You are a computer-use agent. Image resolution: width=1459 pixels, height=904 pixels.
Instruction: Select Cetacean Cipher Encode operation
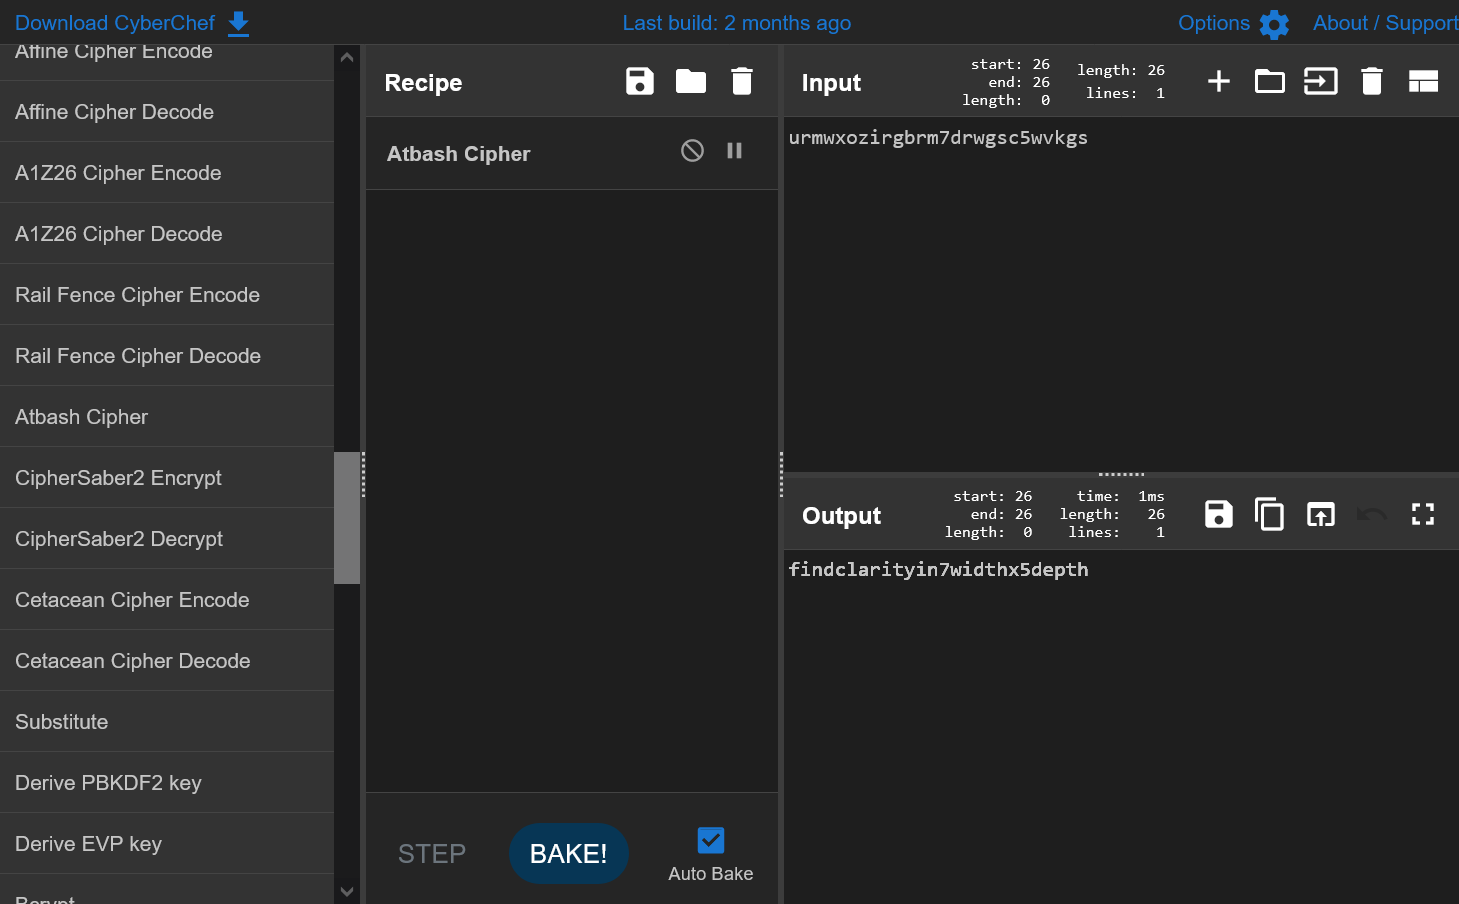pos(167,600)
